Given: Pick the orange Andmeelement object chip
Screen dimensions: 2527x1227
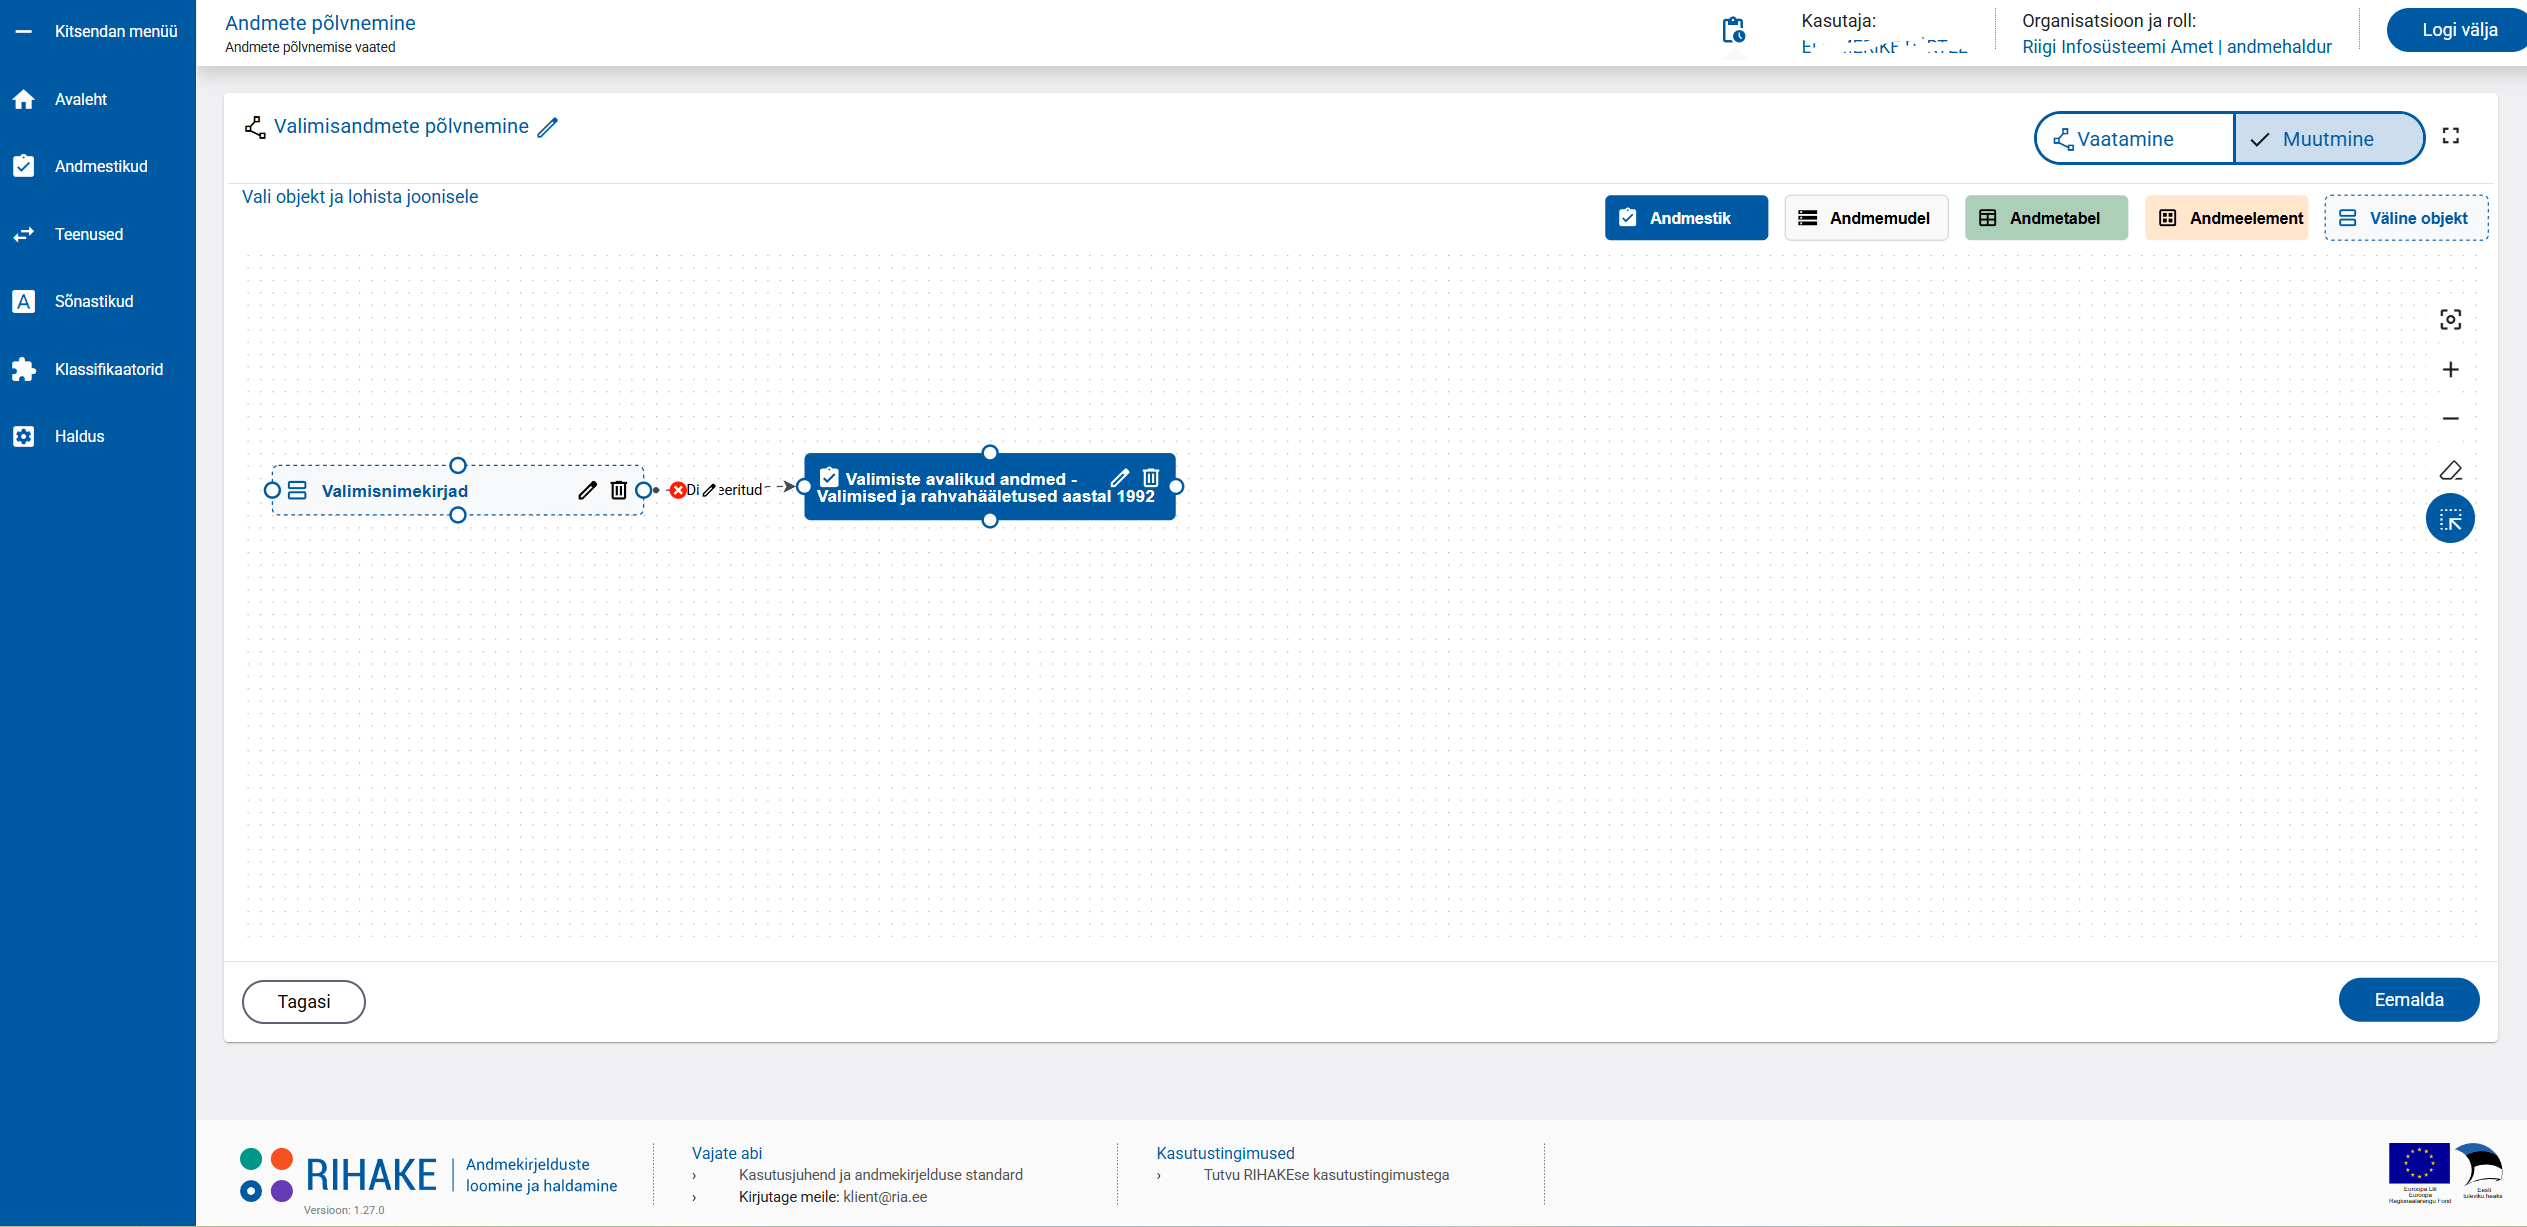Looking at the screenshot, I should 2227,218.
